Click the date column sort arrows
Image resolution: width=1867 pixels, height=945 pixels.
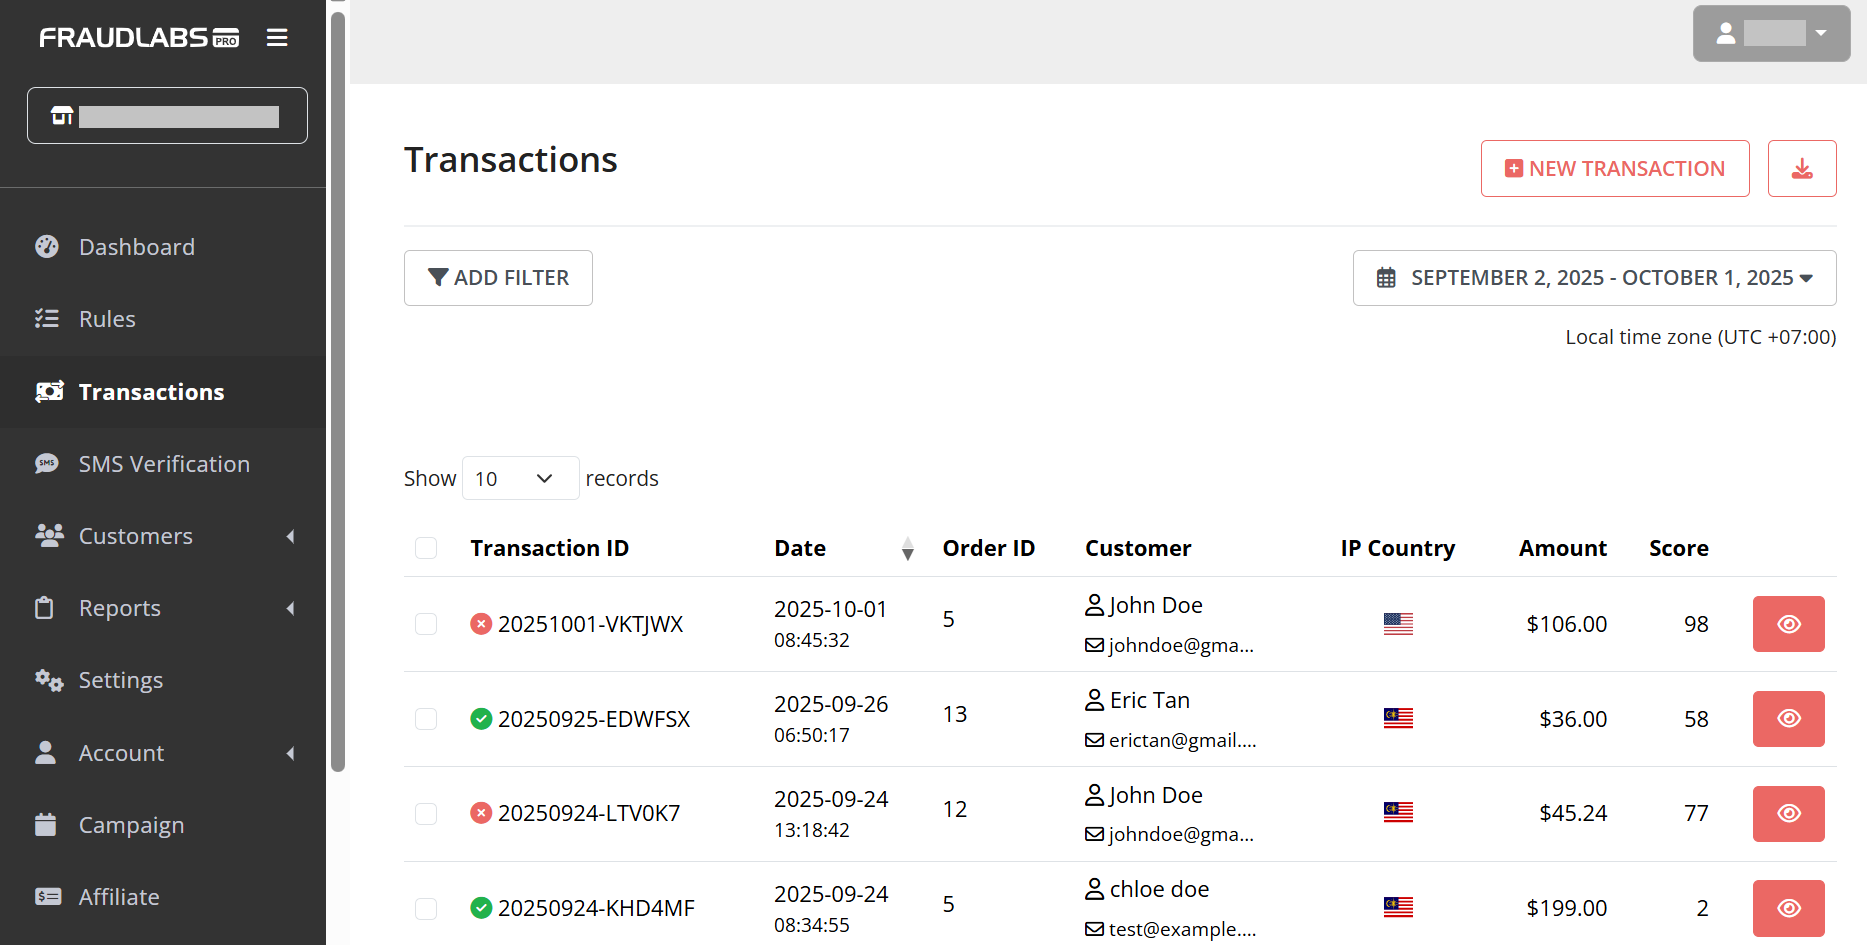(x=907, y=549)
